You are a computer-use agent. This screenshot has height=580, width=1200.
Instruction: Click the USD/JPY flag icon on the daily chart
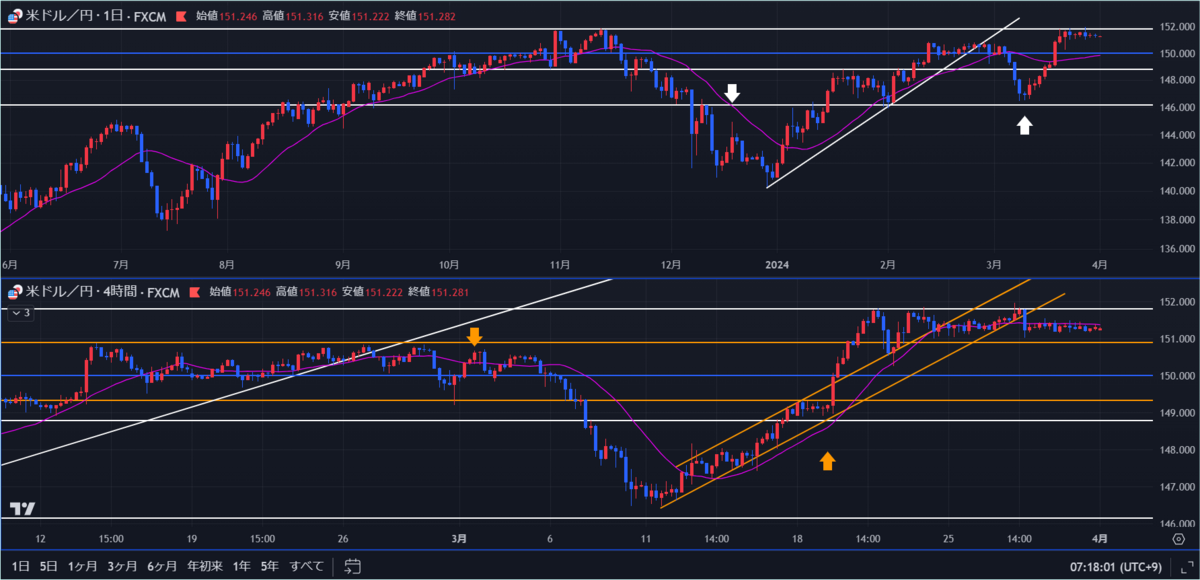coord(13,16)
